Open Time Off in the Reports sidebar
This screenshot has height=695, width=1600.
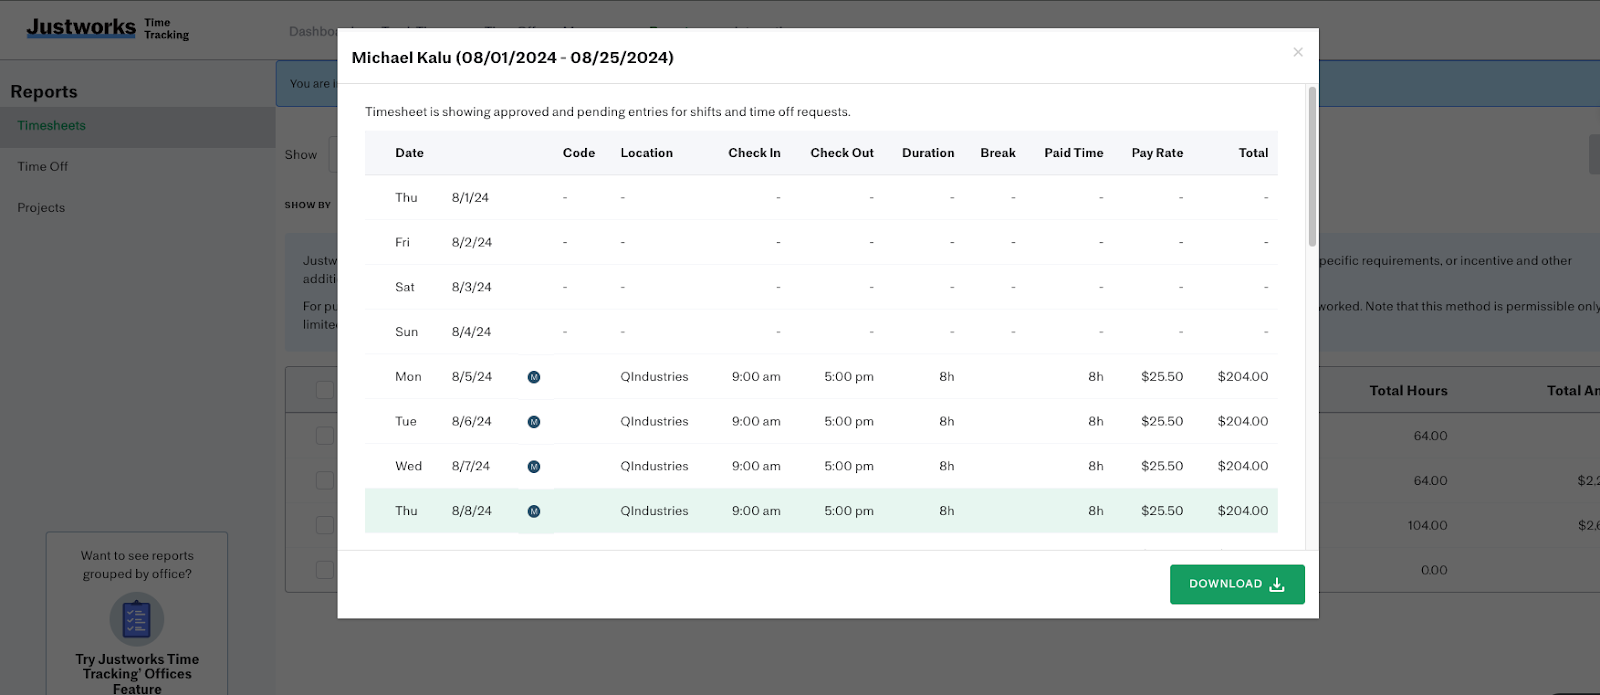point(43,167)
